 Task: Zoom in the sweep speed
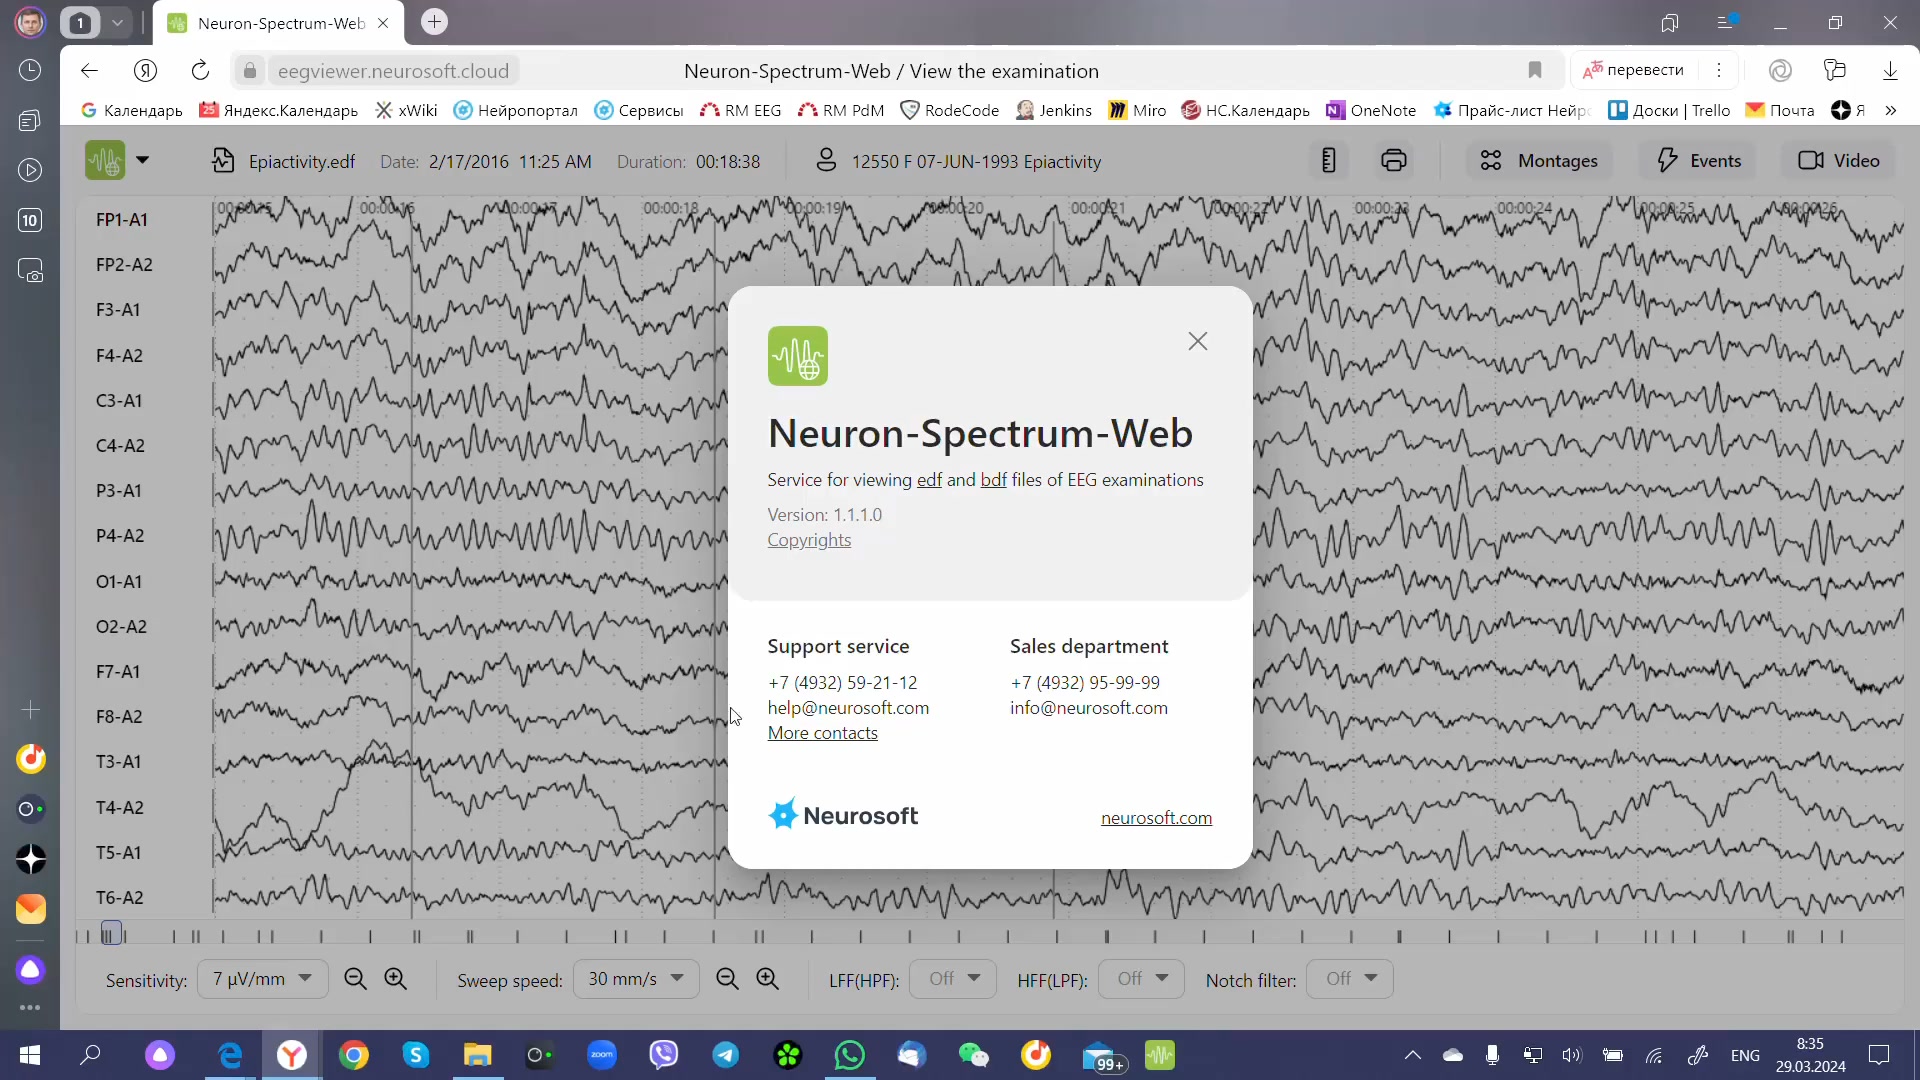(768, 979)
